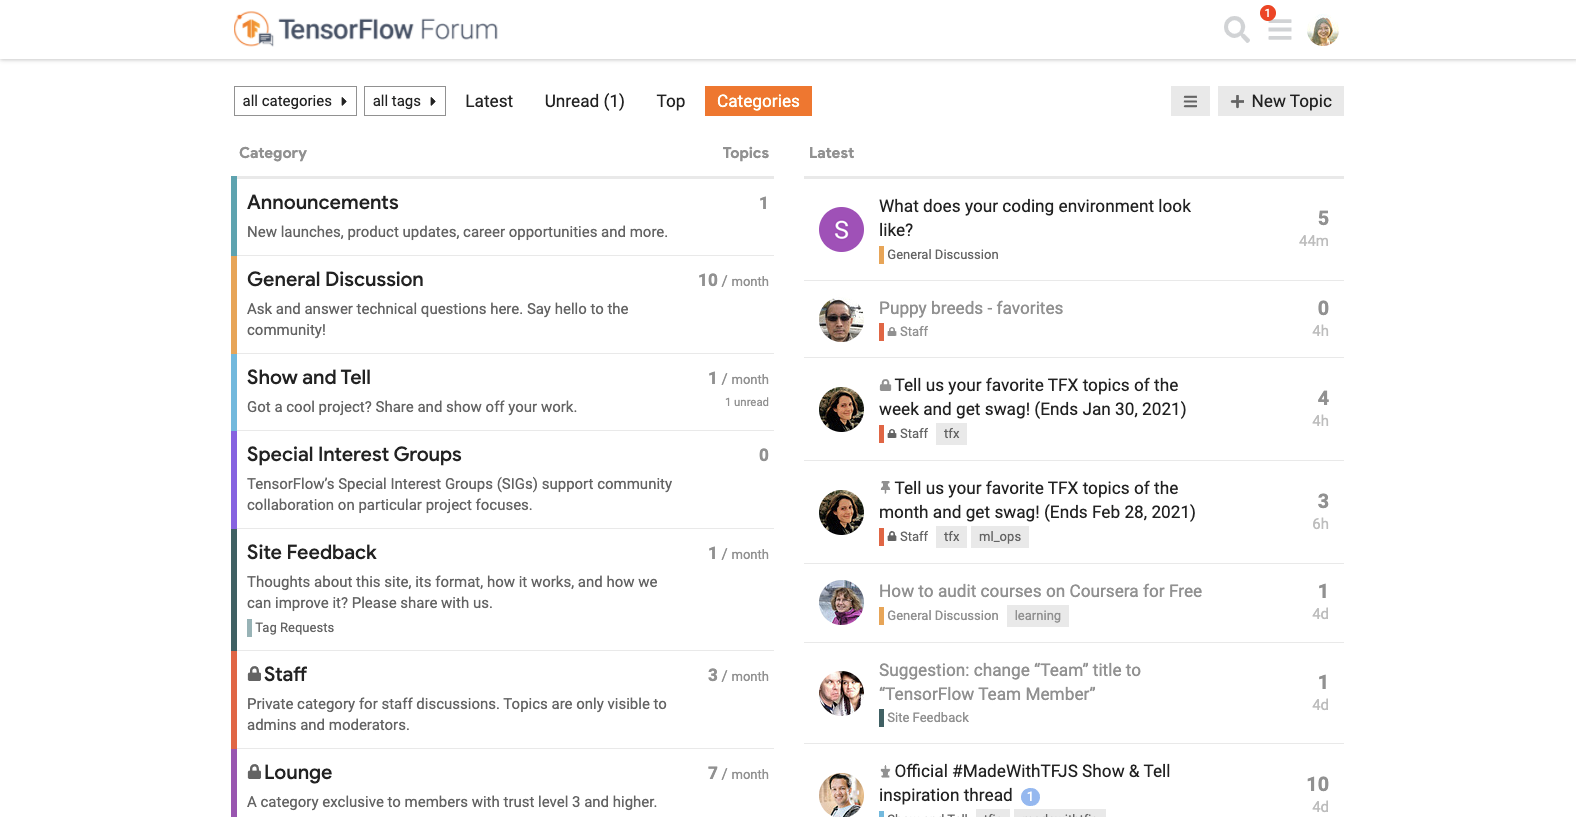Screen dimensions: 1576x817
Task: Click the purple S avatar
Action: pyautogui.click(x=841, y=230)
